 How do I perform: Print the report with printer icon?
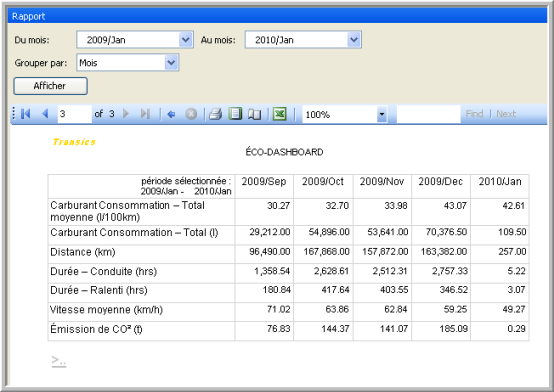coord(215,114)
